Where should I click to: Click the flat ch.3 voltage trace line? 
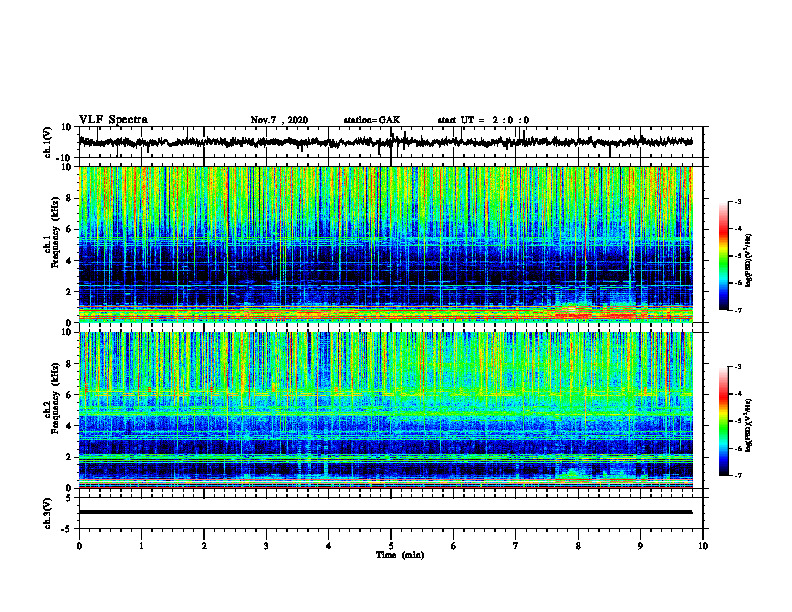pyautogui.click(x=385, y=512)
